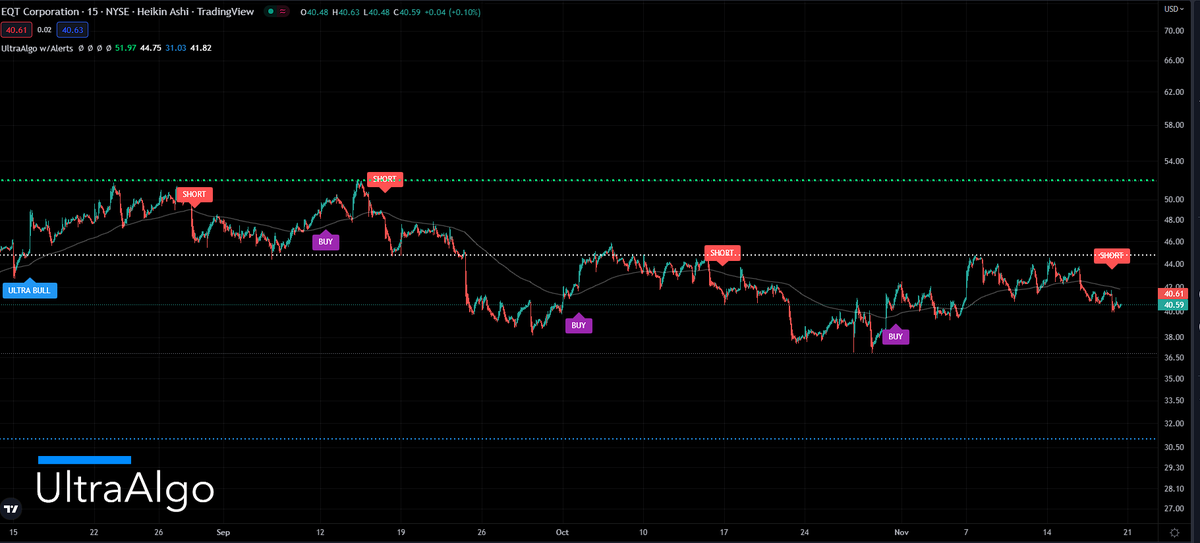Click the BUY signal label before November

pyautogui.click(x=895, y=337)
